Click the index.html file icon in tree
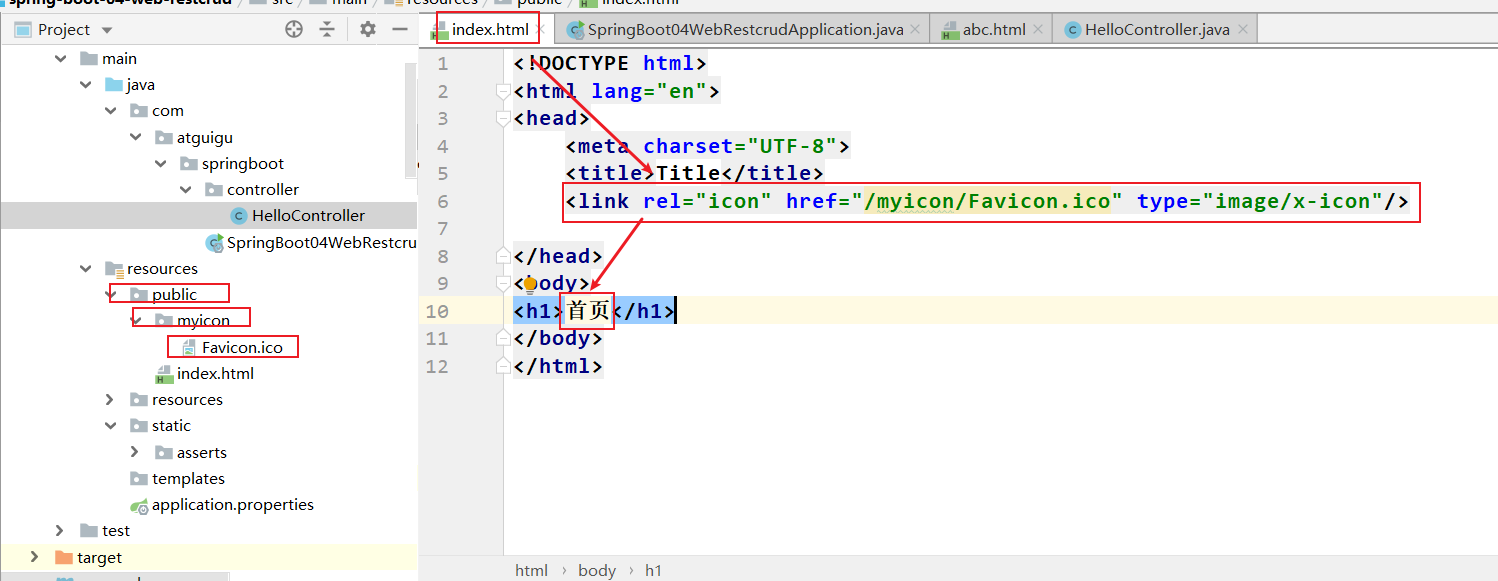 coord(164,374)
